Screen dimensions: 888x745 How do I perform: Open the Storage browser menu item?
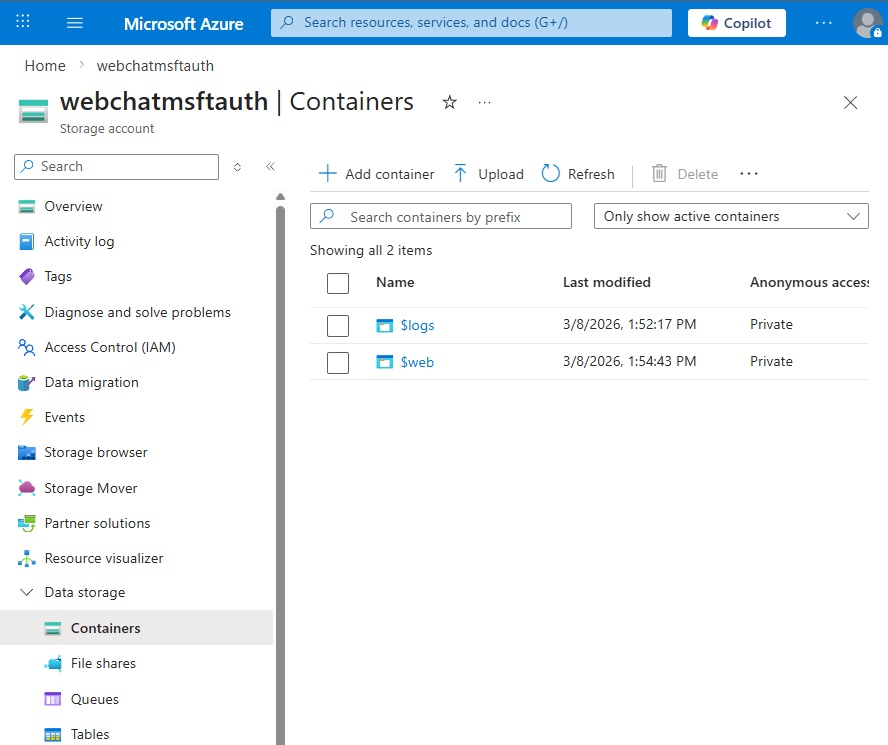tap(96, 453)
